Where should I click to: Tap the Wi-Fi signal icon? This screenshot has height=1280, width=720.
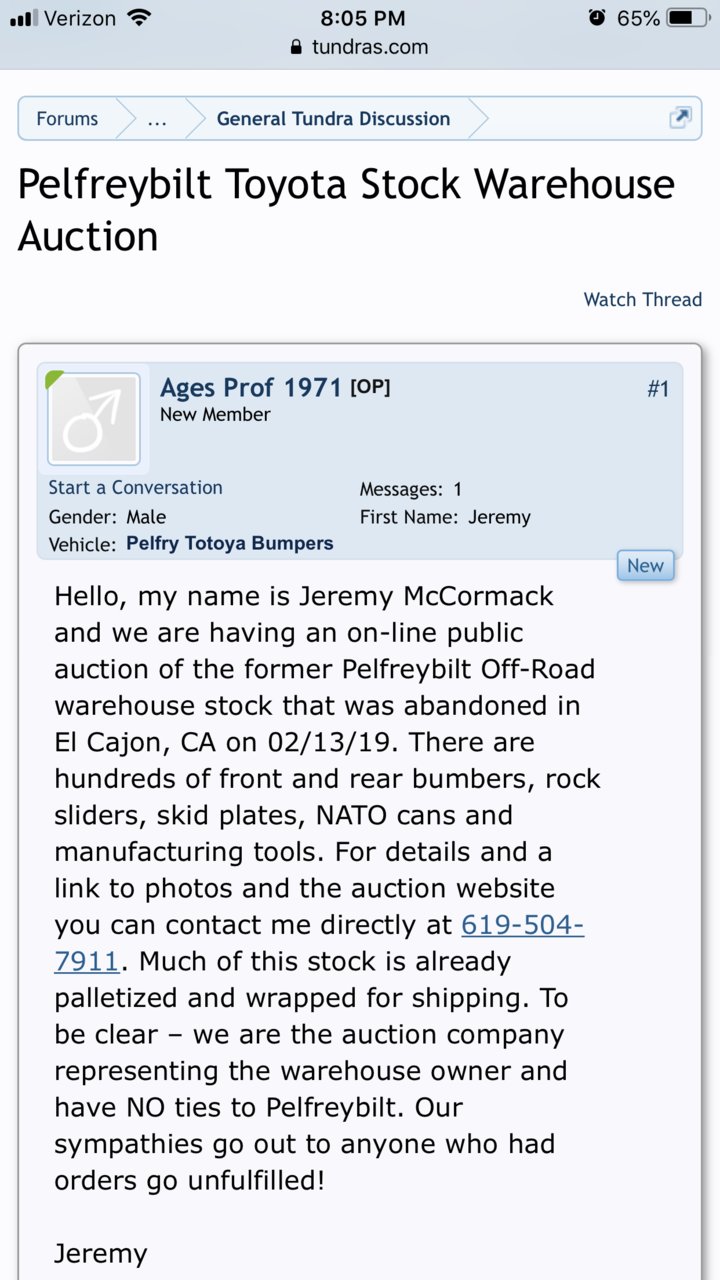[139, 17]
